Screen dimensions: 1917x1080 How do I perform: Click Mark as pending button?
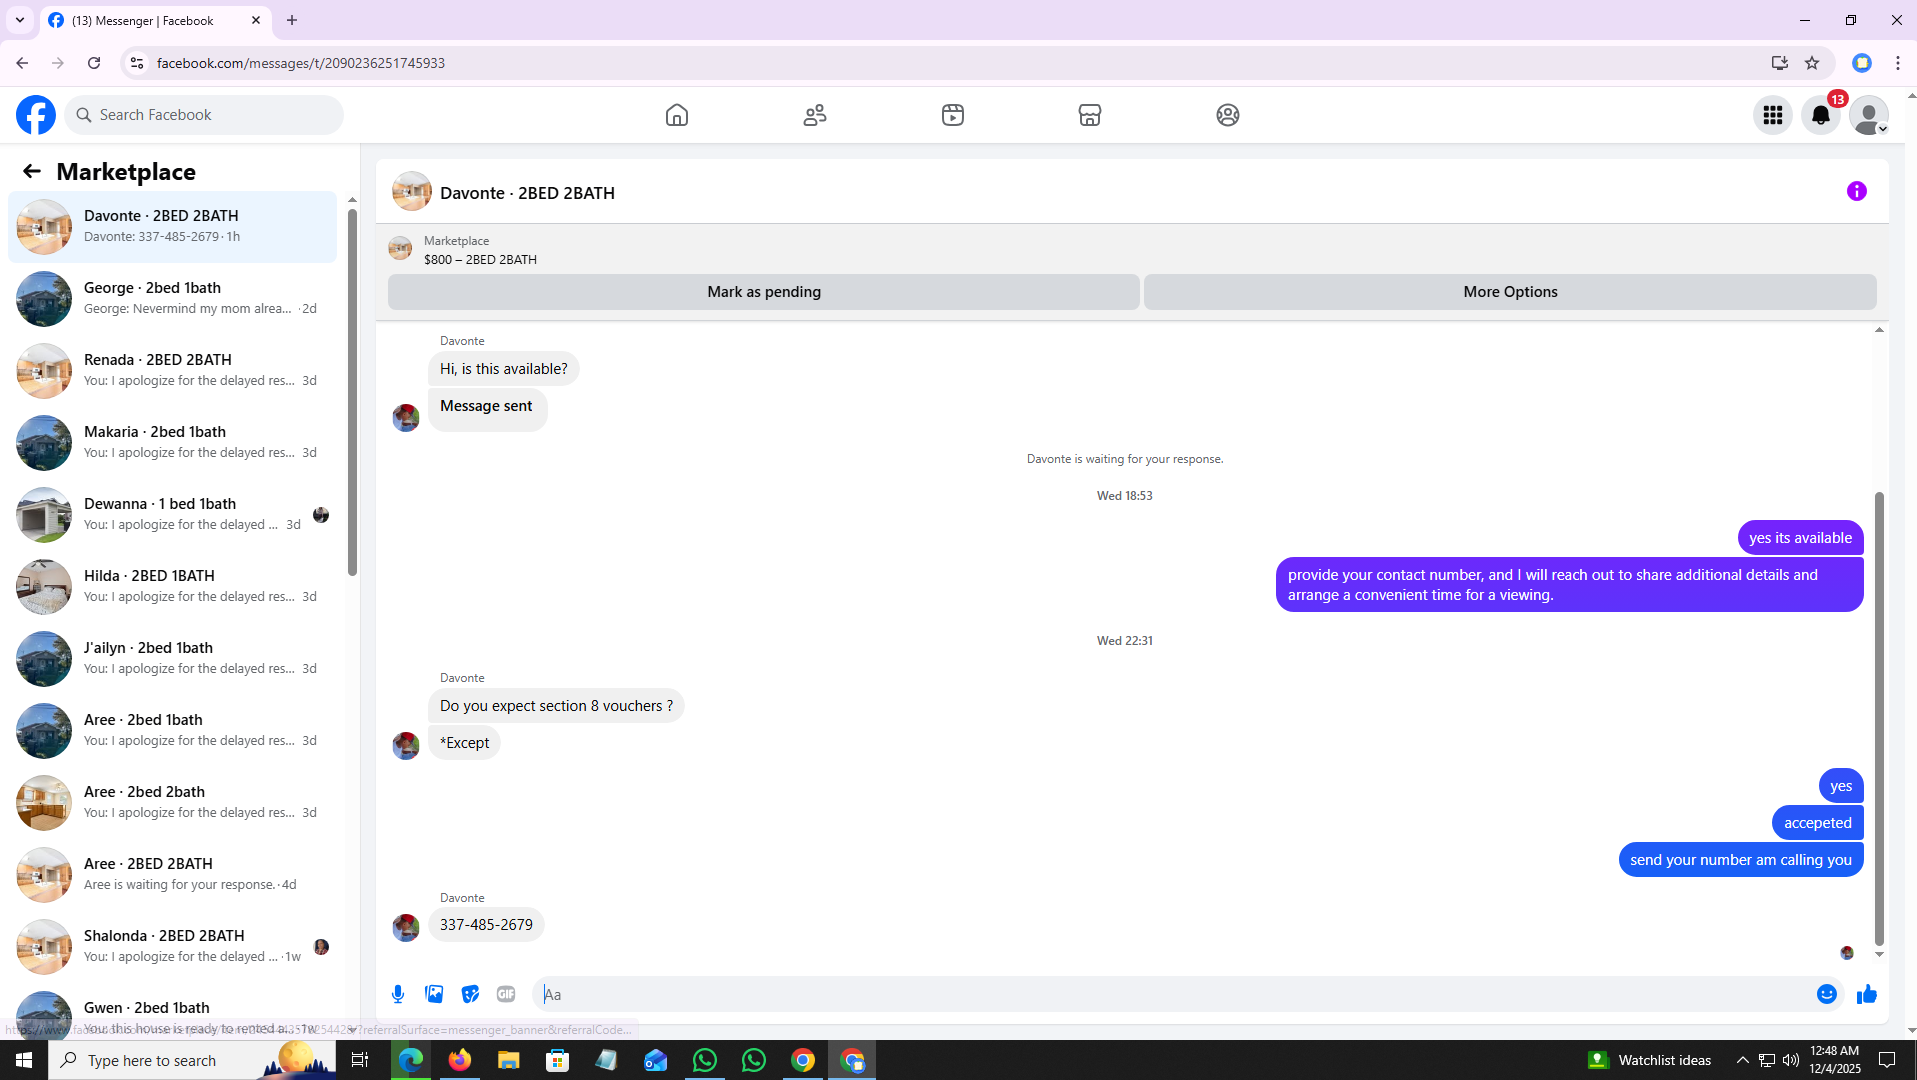pos(764,292)
